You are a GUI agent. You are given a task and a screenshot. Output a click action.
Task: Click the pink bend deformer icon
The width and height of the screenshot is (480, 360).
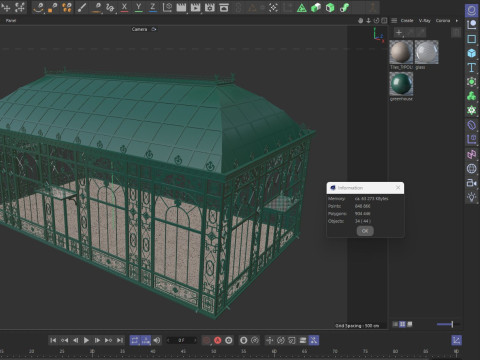click(471, 154)
